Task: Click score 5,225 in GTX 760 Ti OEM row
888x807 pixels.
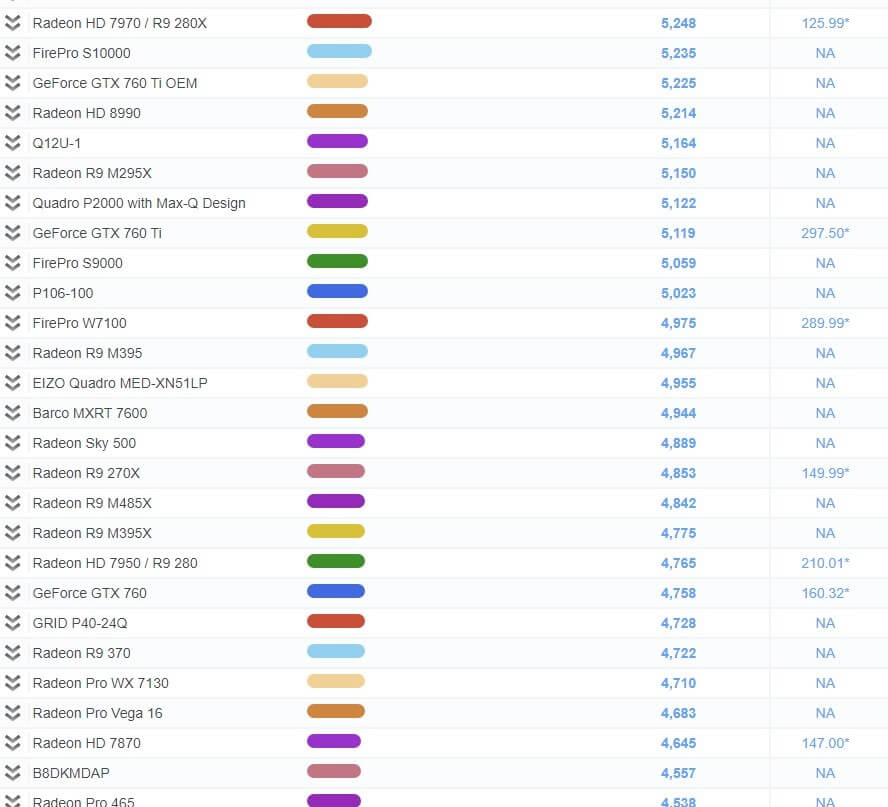Action: (678, 83)
